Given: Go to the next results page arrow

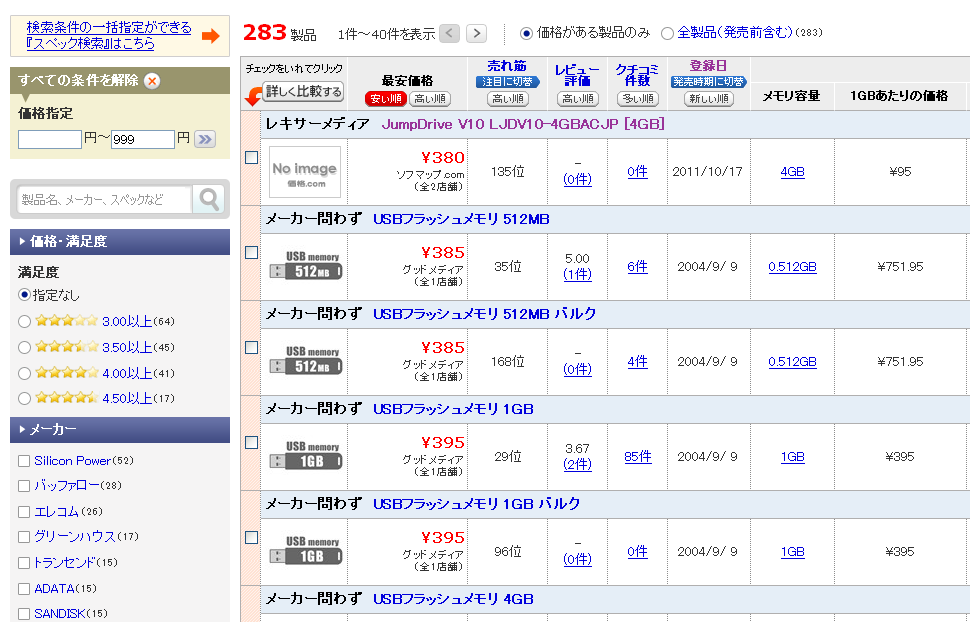Looking at the screenshot, I should tap(476, 33).
